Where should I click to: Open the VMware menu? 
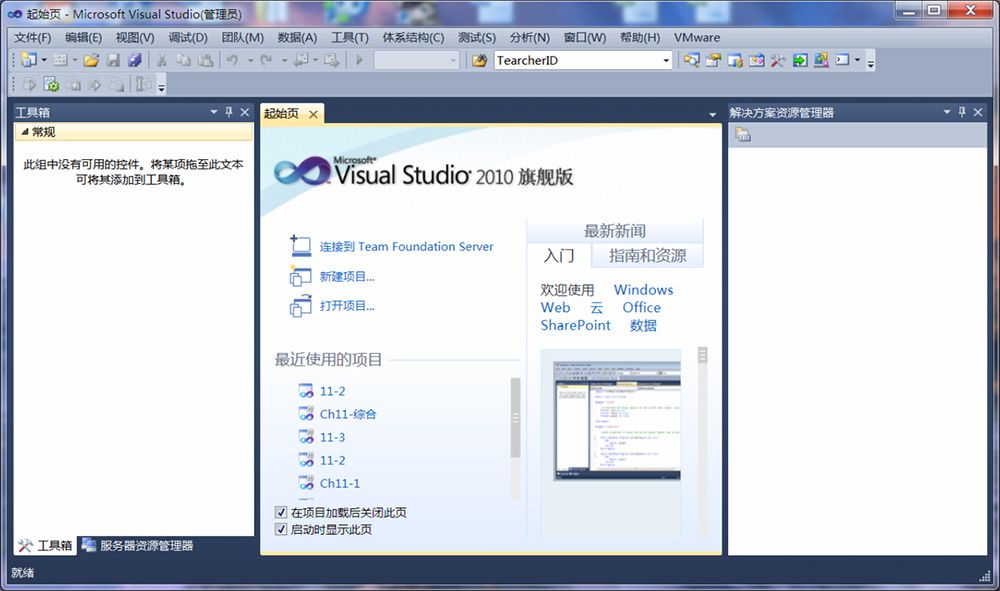697,38
